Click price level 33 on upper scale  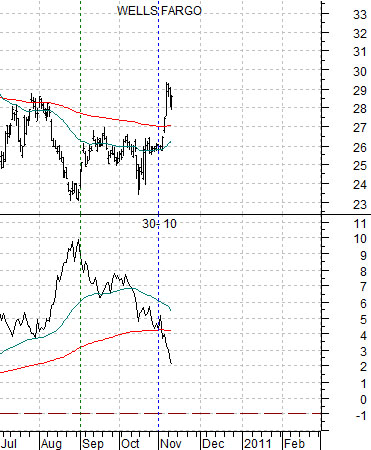[x=360, y=15]
